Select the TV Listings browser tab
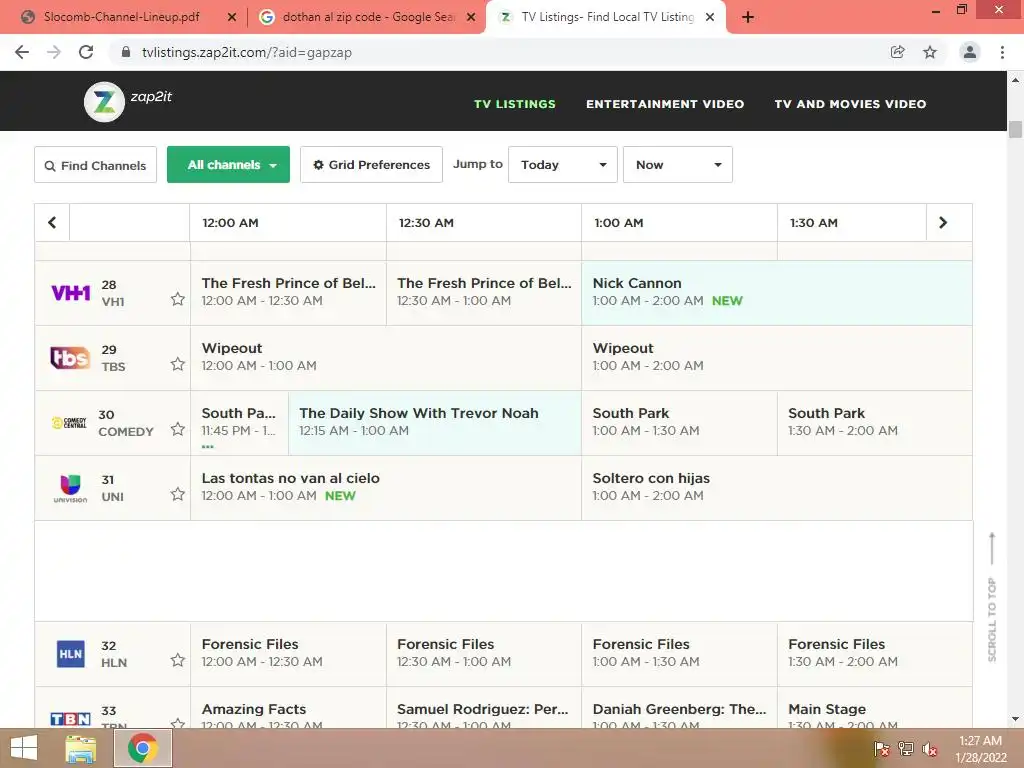Viewport: 1024px width, 768px height. coord(607,17)
